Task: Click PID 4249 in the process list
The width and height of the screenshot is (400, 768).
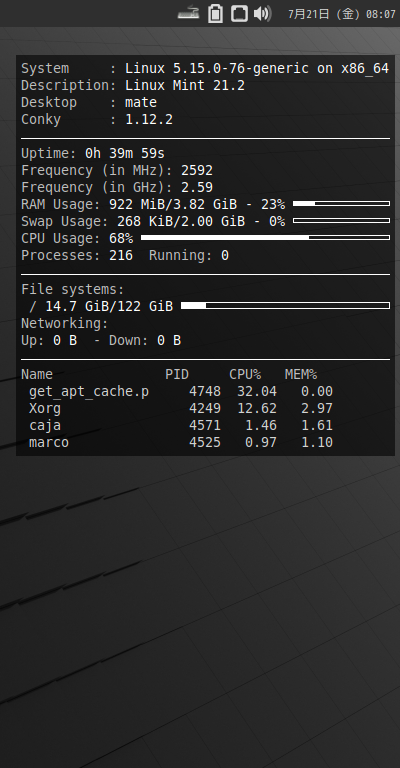Action: pyautogui.click(x=205, y=408)
